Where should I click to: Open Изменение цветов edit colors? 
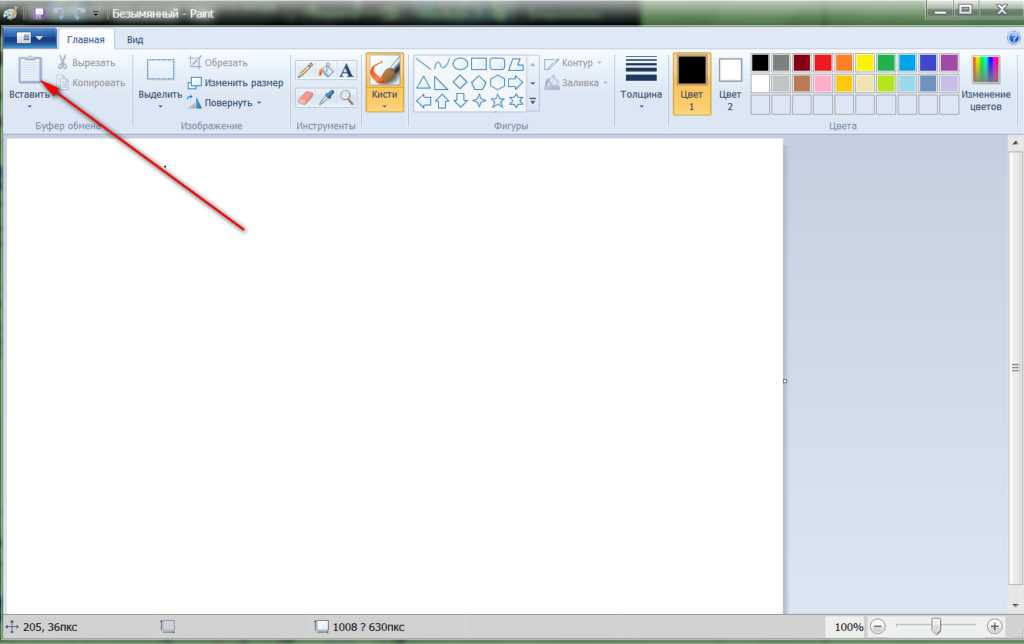(x=985, y=83)
